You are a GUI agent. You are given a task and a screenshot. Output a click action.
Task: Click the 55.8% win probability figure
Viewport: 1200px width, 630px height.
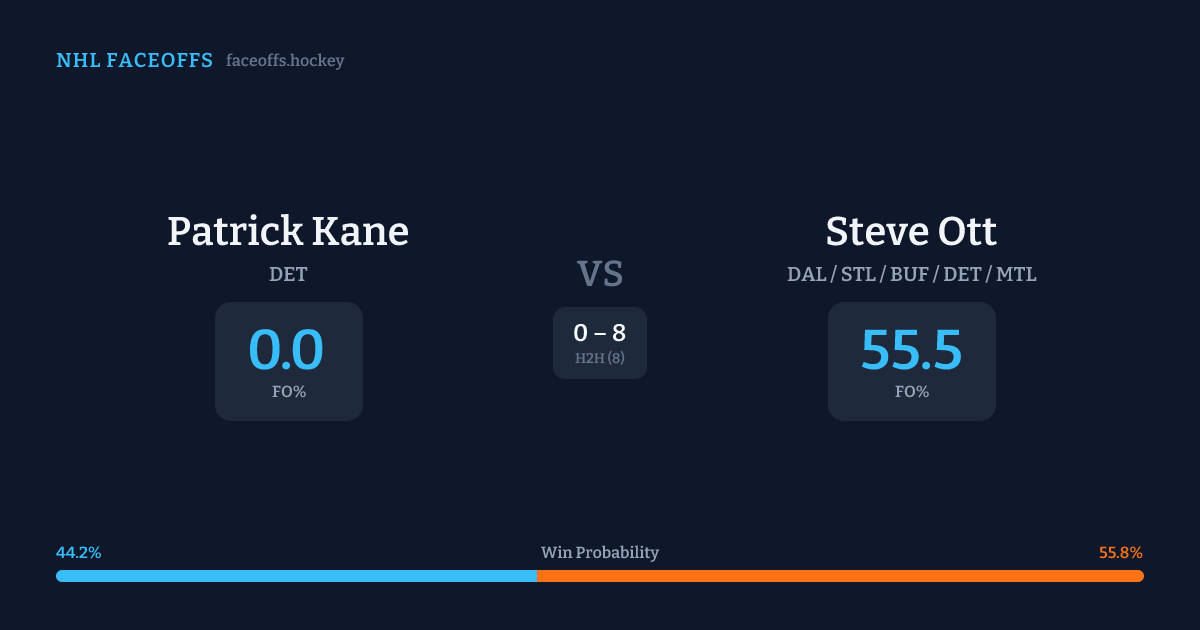point(1120,553)
